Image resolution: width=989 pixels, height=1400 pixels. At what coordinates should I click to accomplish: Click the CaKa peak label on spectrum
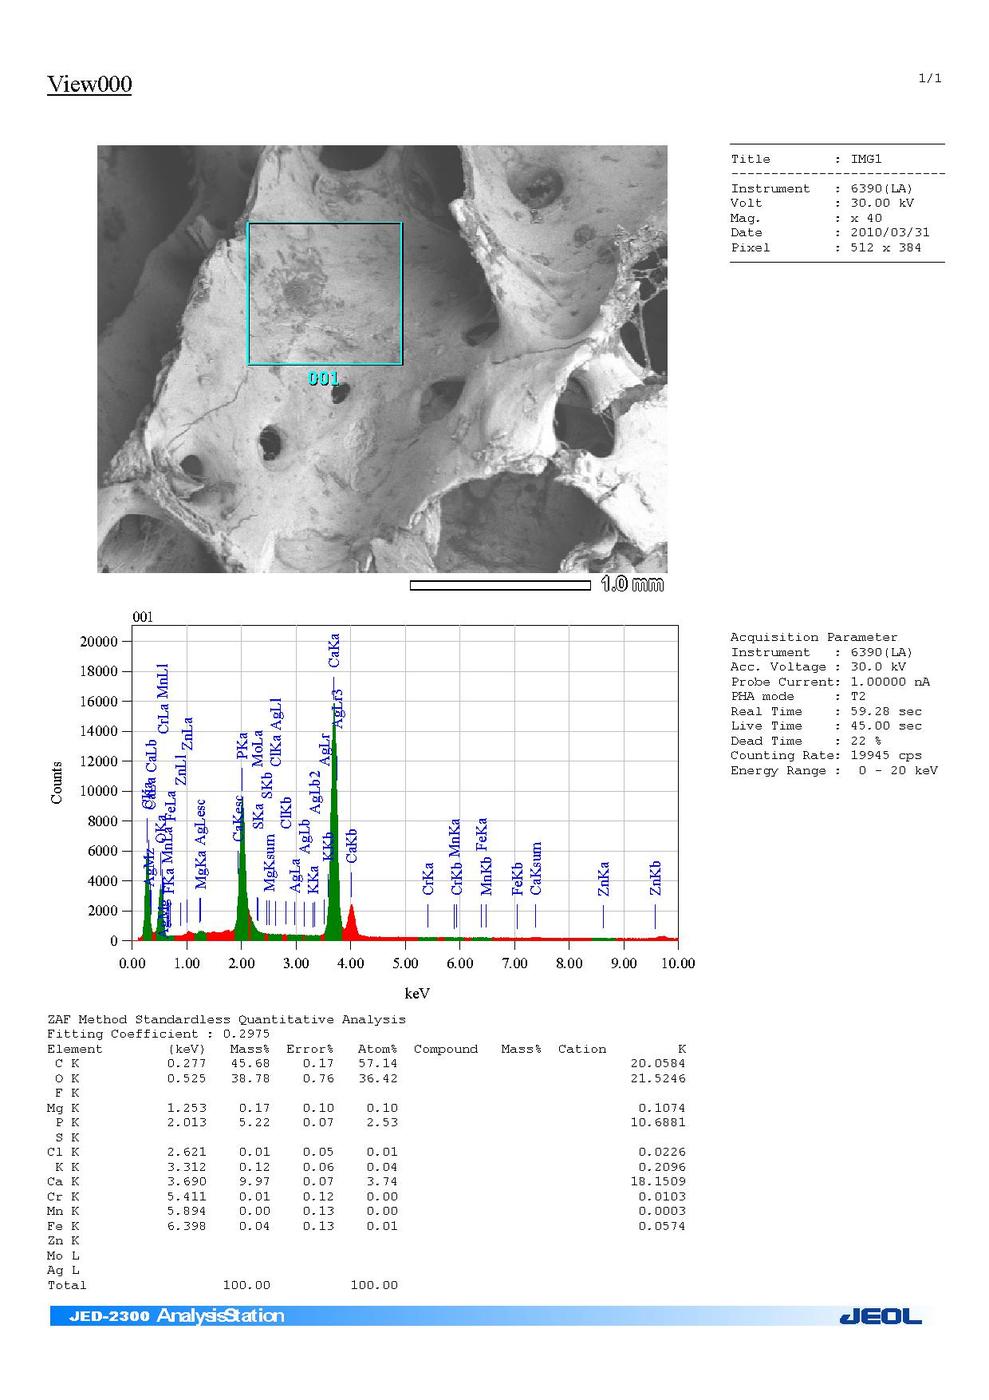pyautogui.click(x=334, y=650)
